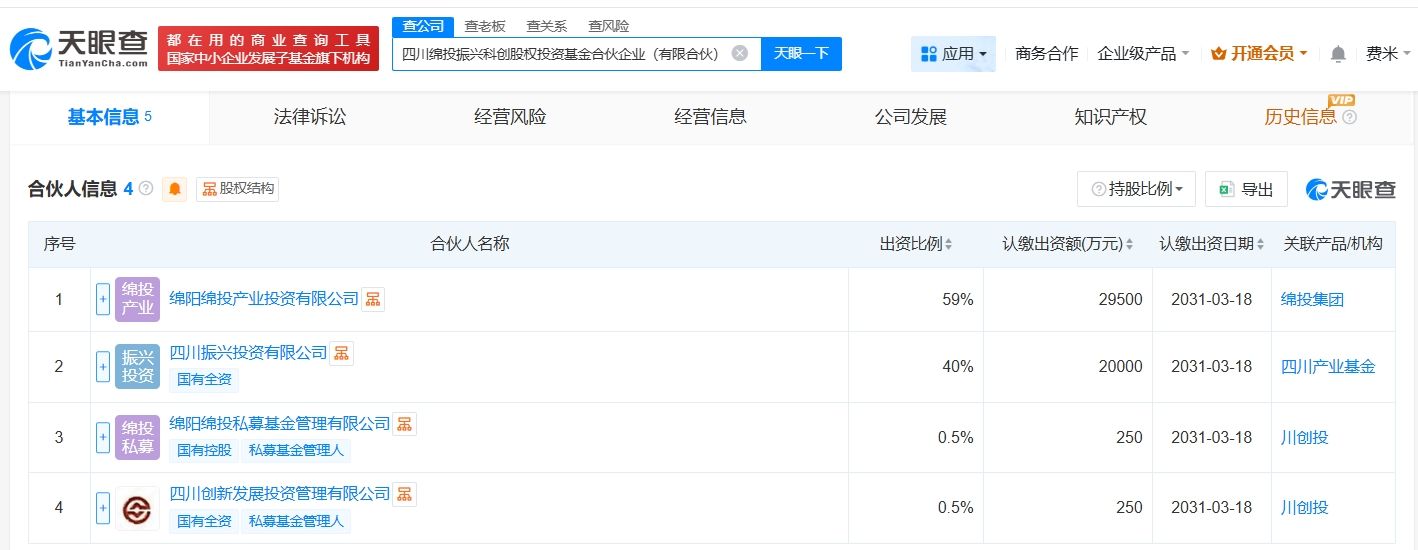
Task: Open the 持股比例 dropdown
Action: [1136, 189]
